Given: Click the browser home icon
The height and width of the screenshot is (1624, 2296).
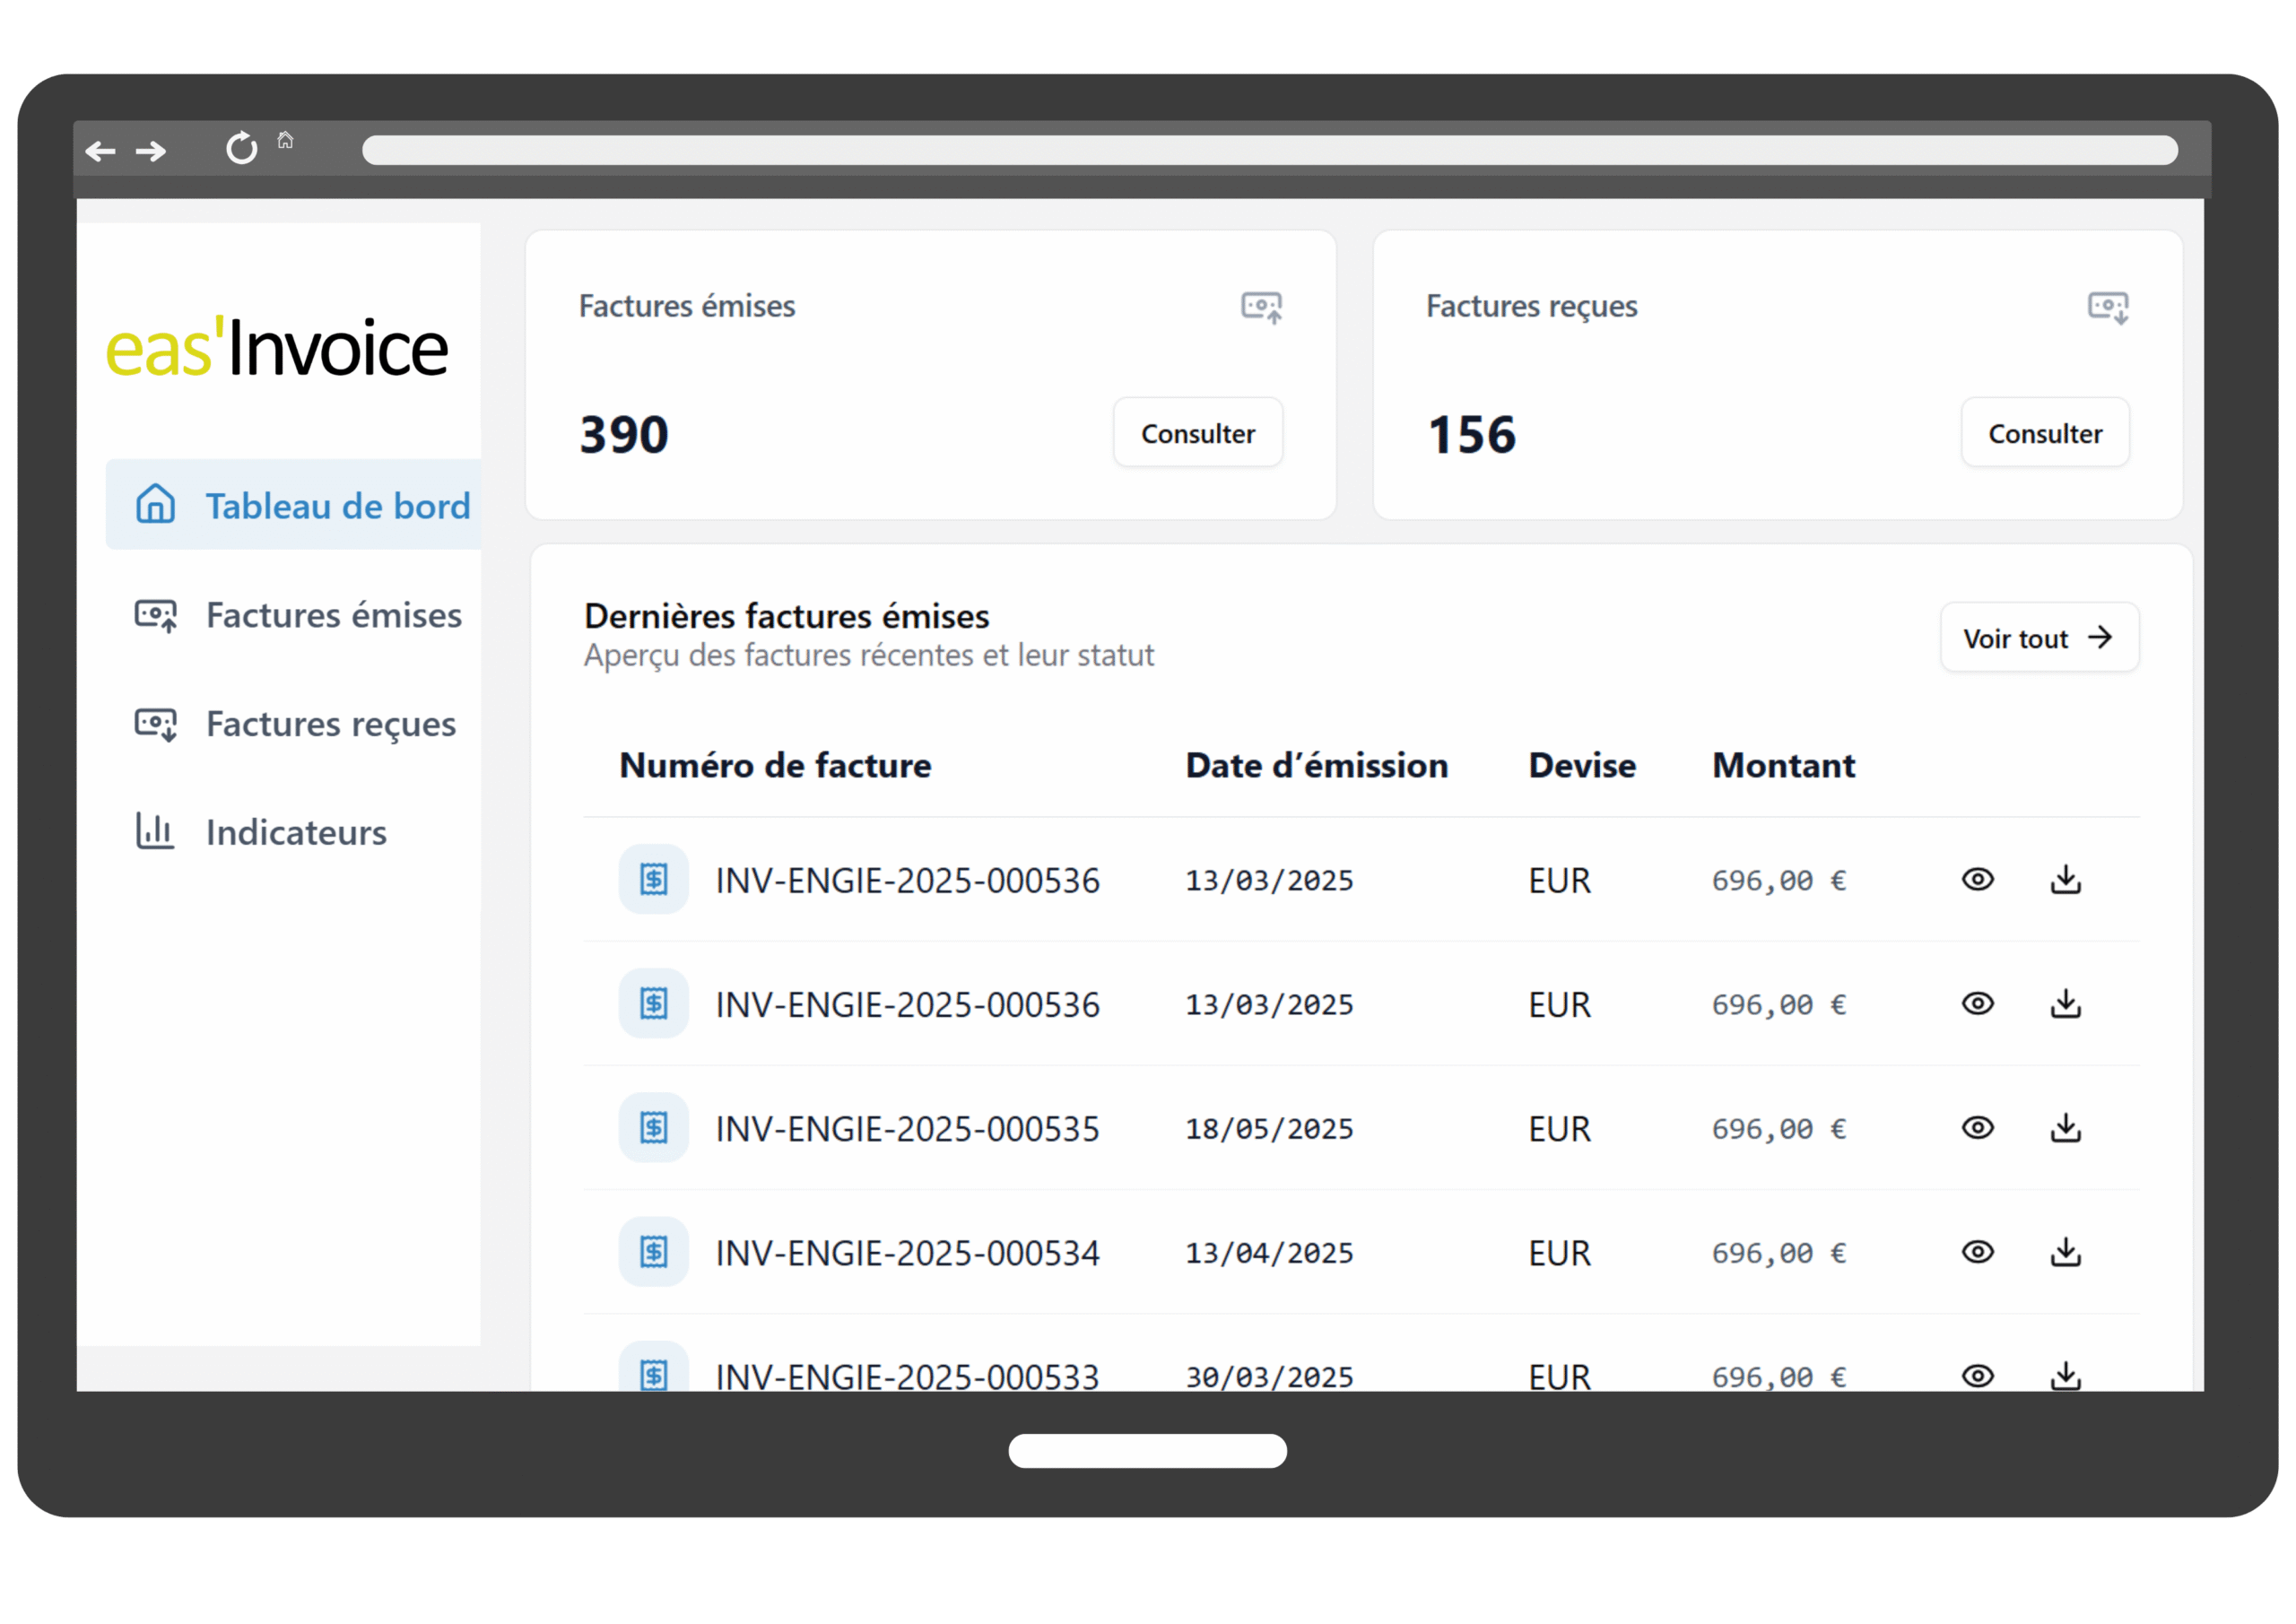Looking at the screenshot, I should 285,140.
